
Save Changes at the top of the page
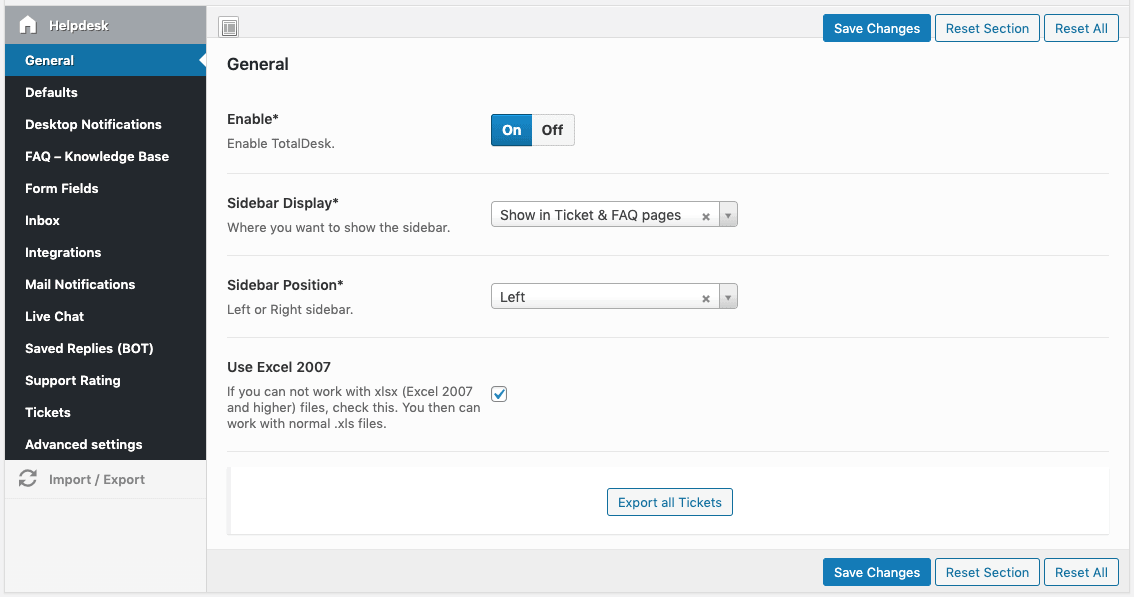point(876,28)
